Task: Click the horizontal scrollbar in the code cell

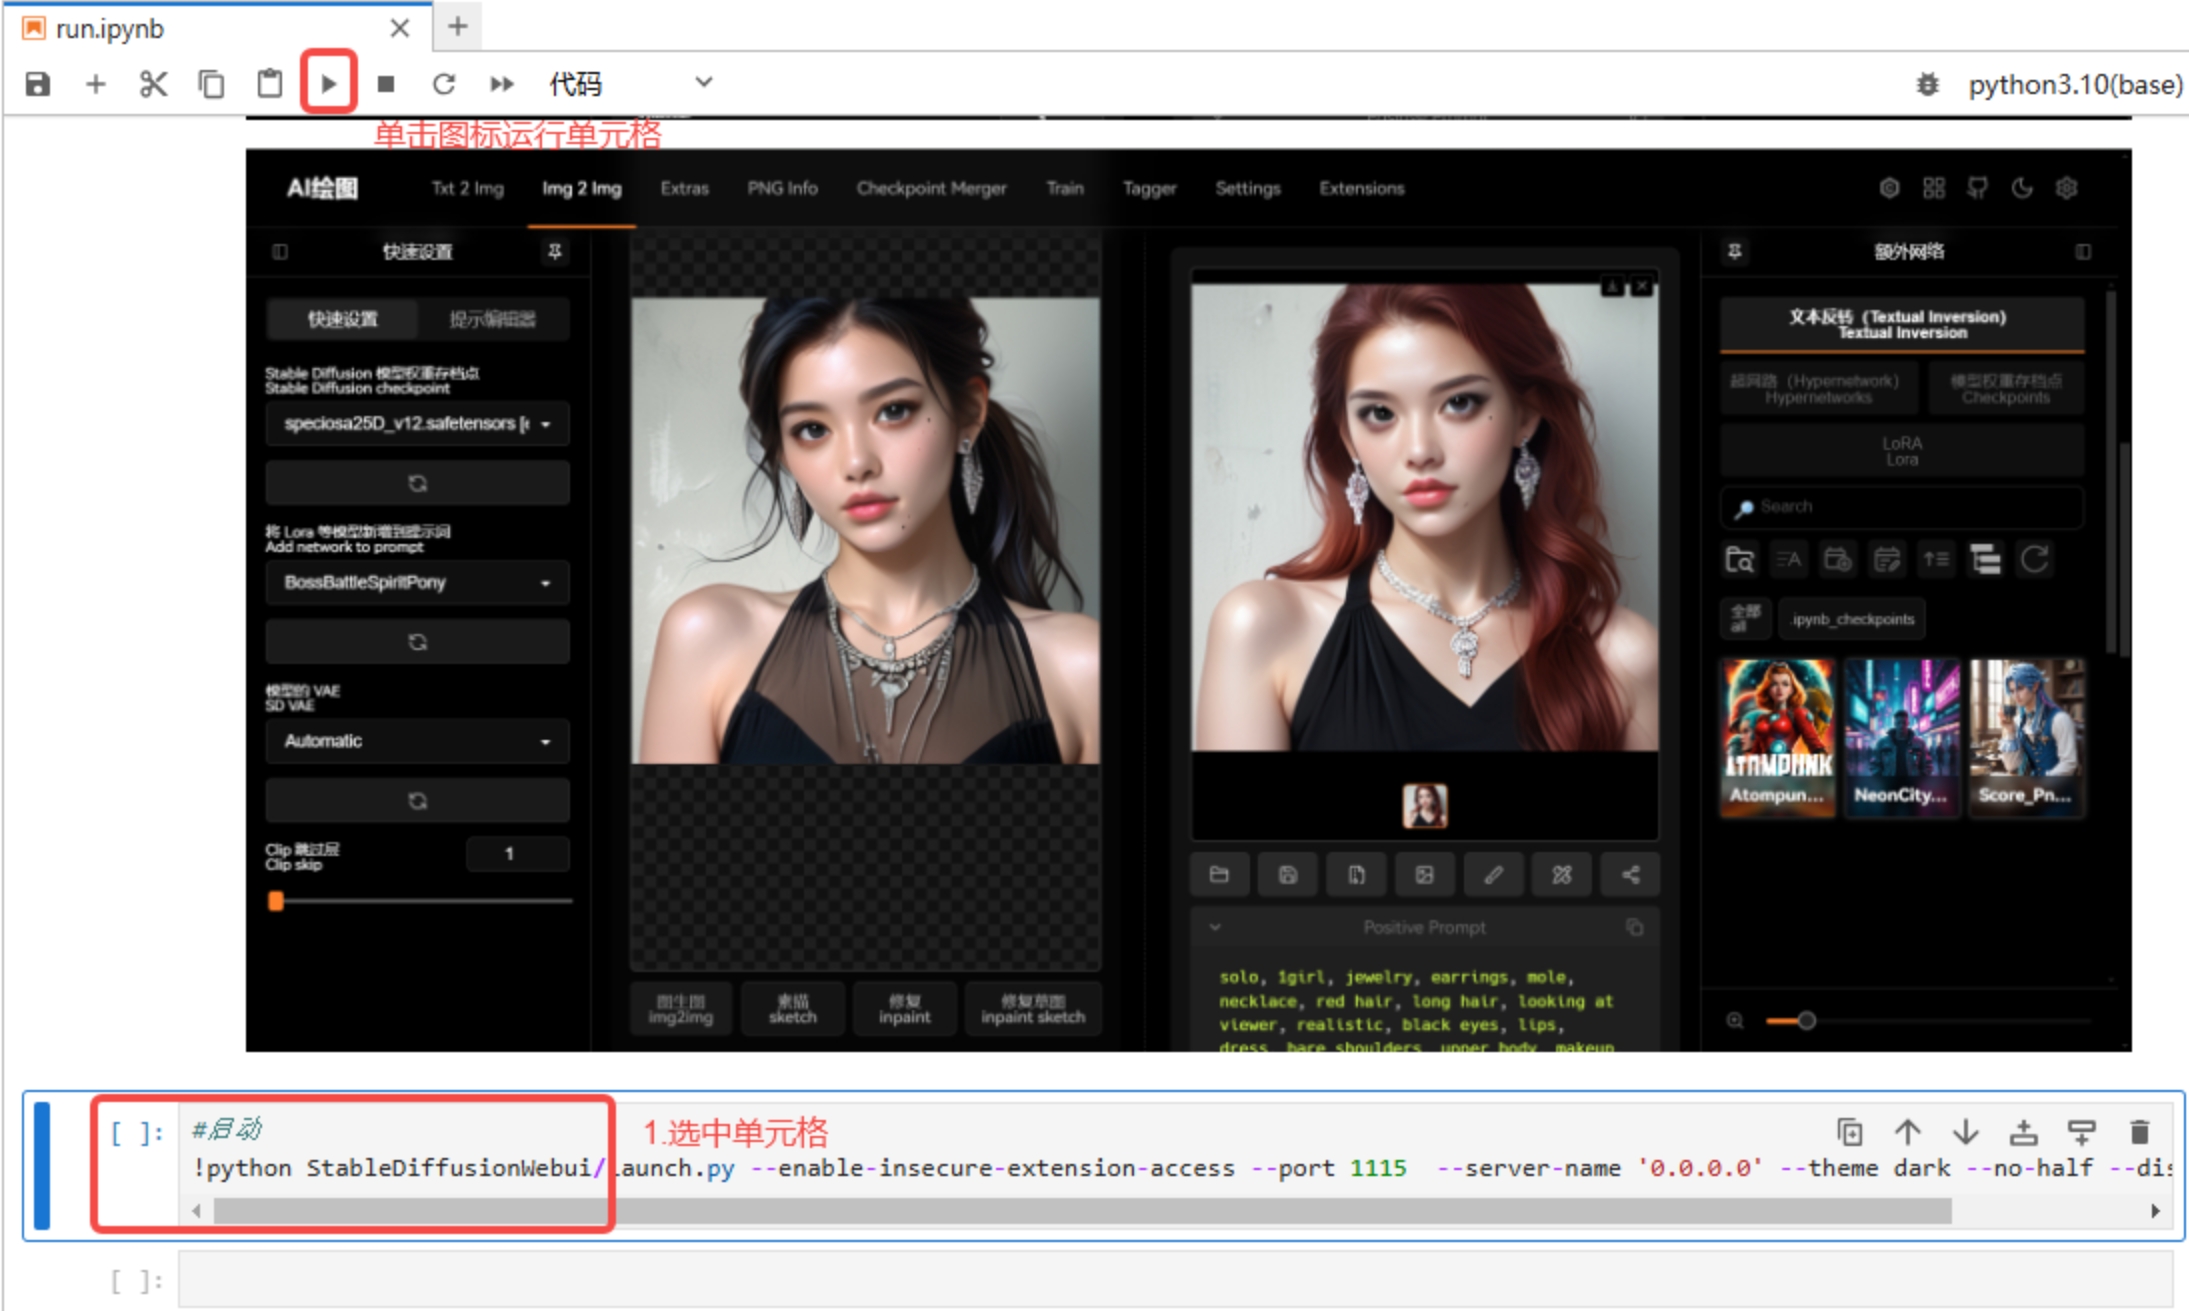Action: click(x=1080, y=1211)
